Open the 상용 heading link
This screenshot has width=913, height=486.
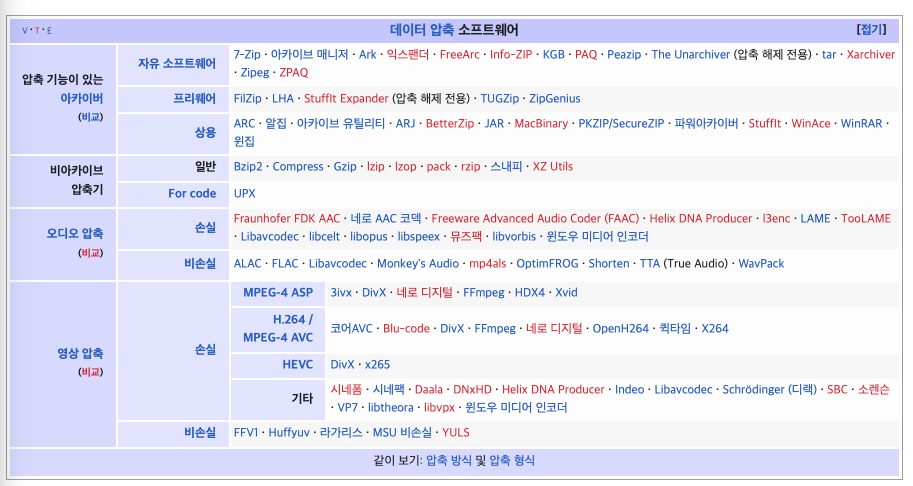(205, 132)
